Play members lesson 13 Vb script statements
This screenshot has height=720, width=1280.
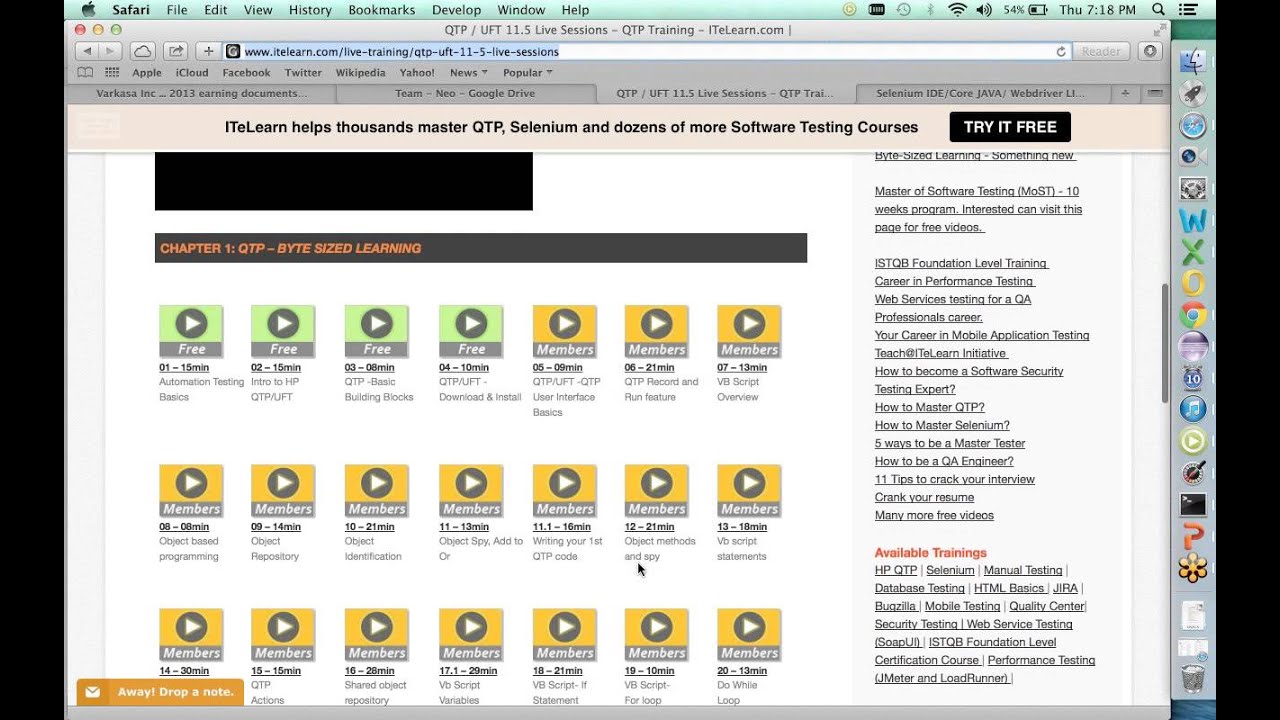coord(749,490)
